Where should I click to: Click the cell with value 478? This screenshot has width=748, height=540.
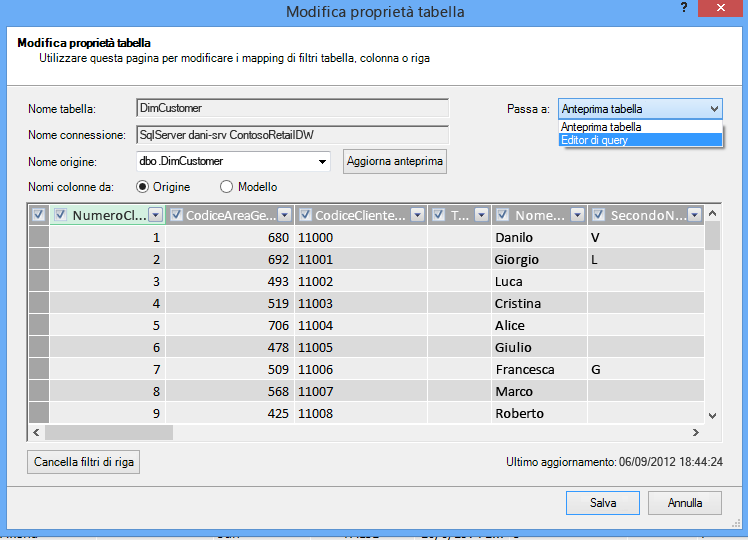230,347
